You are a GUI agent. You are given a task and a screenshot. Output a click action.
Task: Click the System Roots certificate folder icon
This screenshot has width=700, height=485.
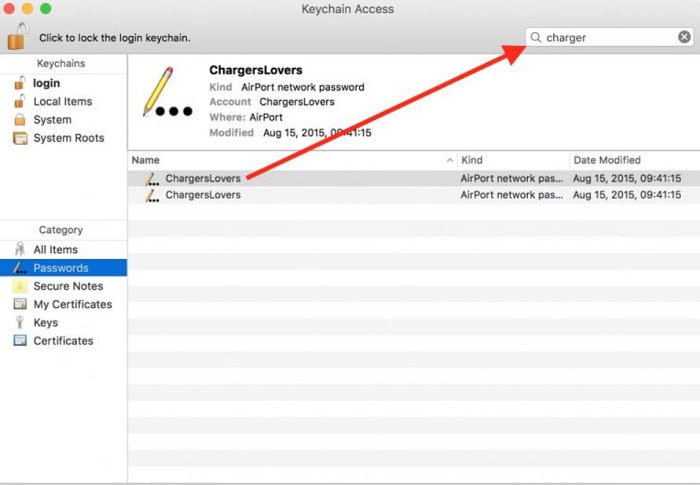tap(20, 138)
